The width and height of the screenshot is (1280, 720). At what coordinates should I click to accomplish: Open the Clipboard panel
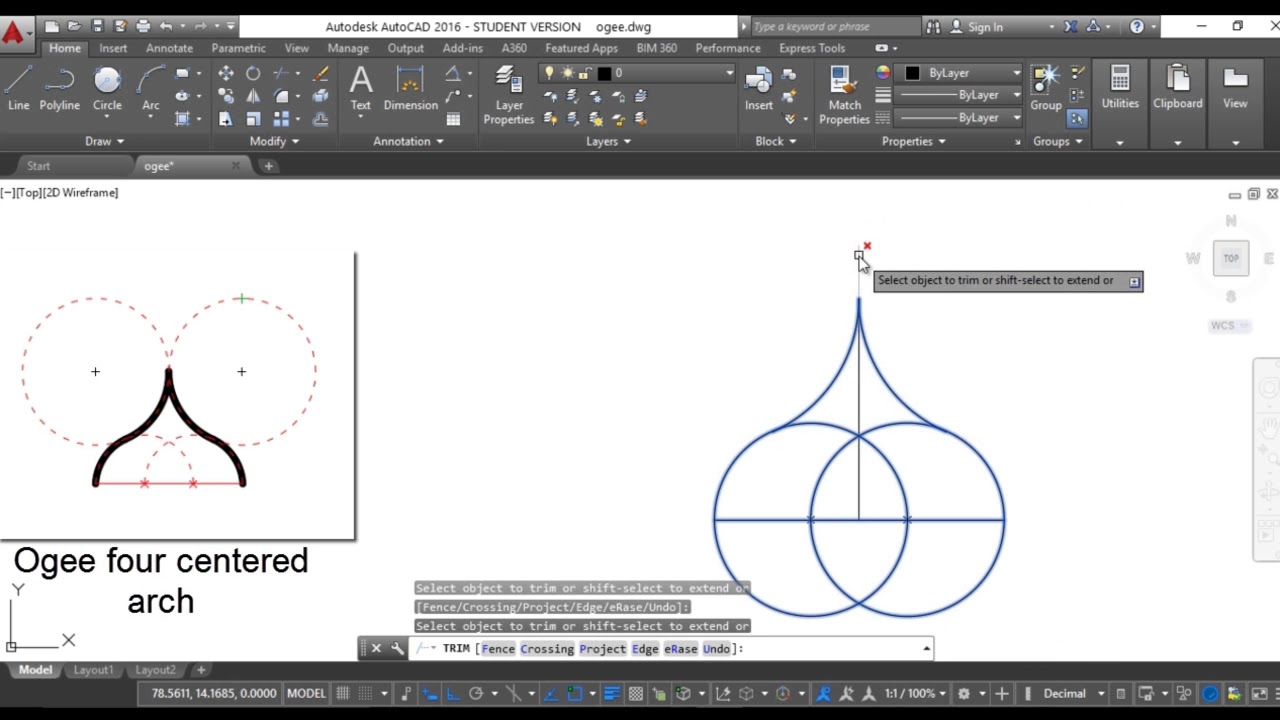click(x=1178, y=88)
